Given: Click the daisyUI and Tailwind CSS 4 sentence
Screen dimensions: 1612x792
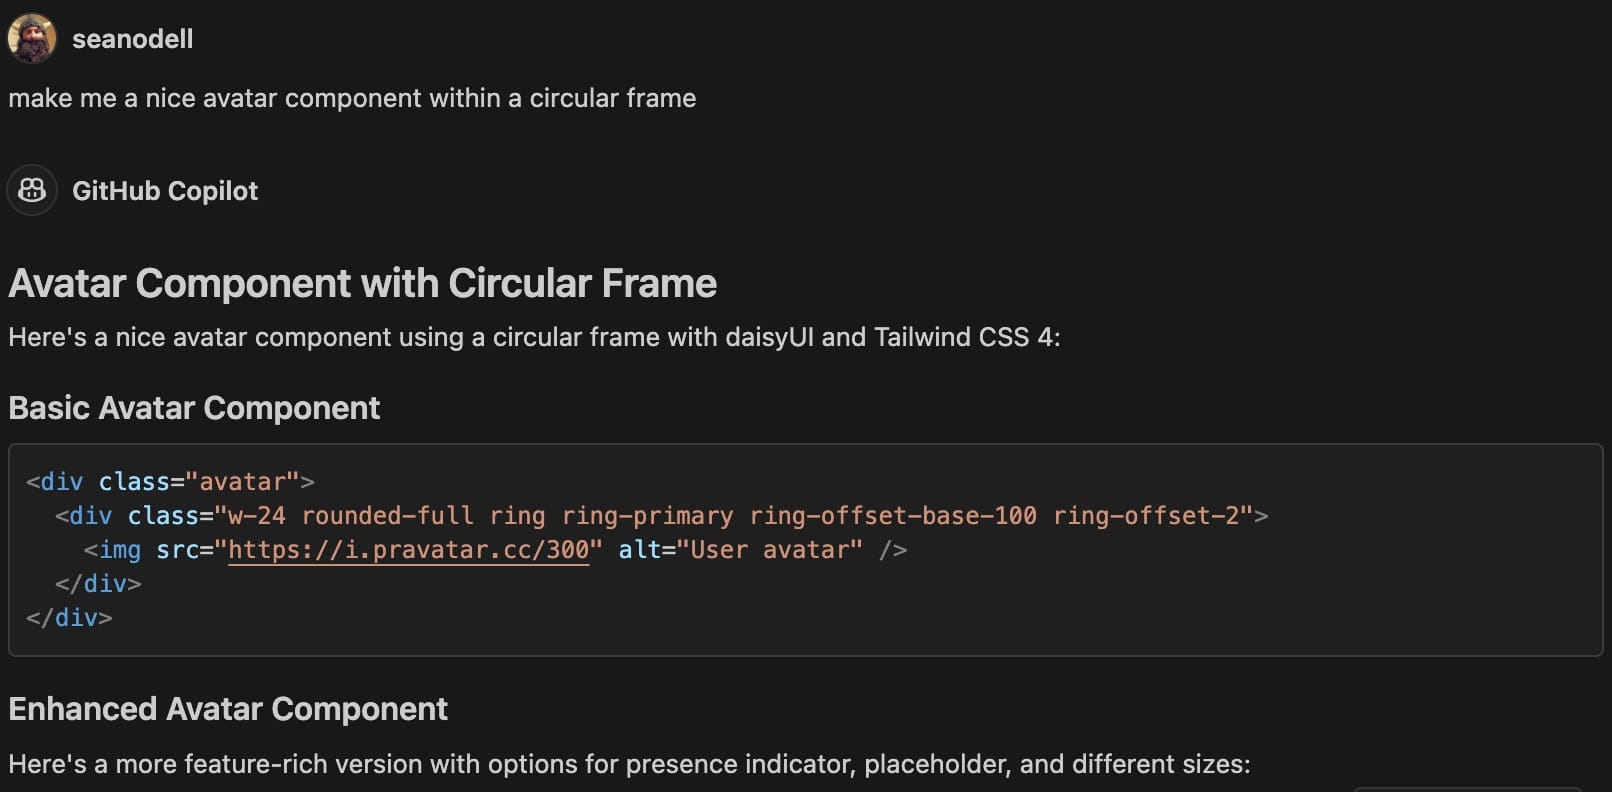Looking at the screenshot, I should coord(534,337).
